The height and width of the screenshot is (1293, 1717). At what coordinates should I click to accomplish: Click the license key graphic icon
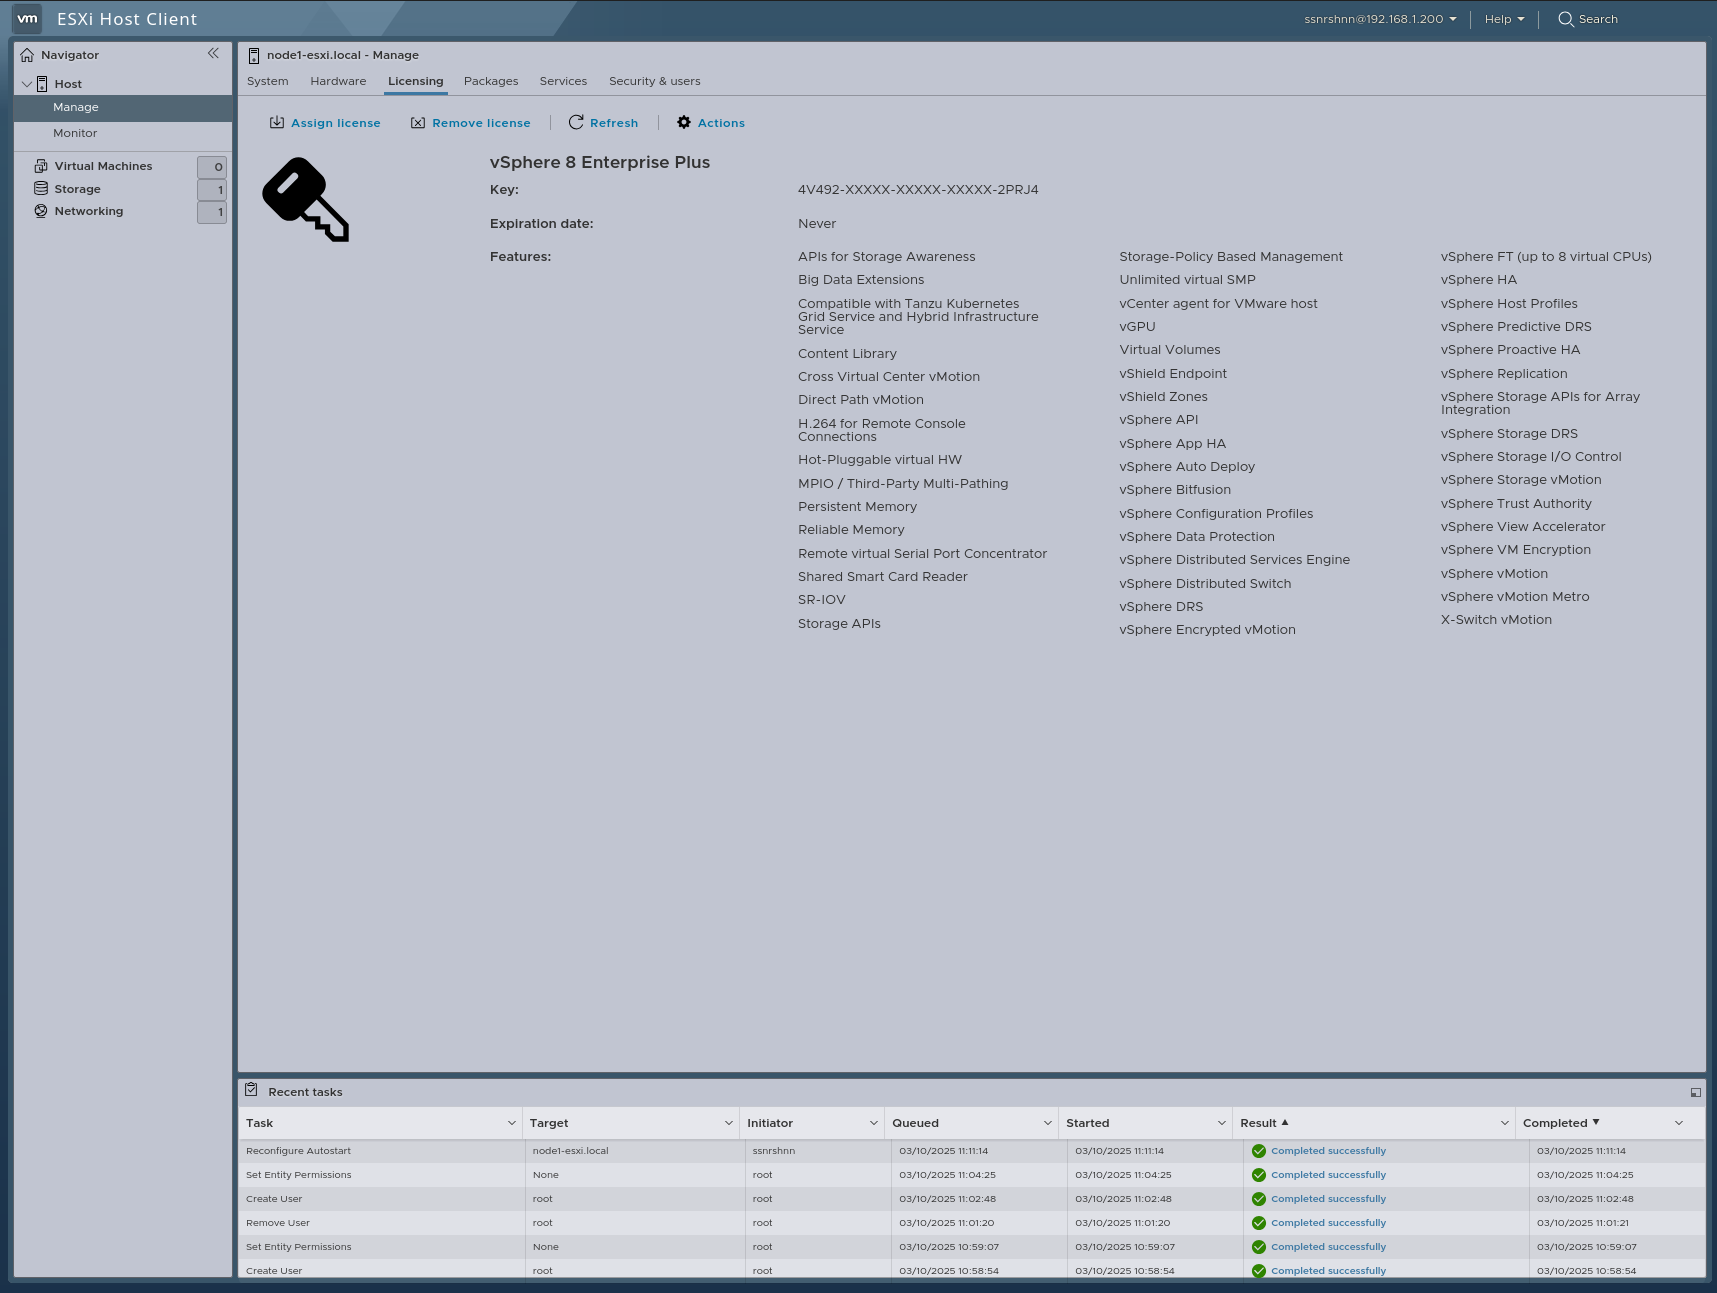[x=305, y=198]
